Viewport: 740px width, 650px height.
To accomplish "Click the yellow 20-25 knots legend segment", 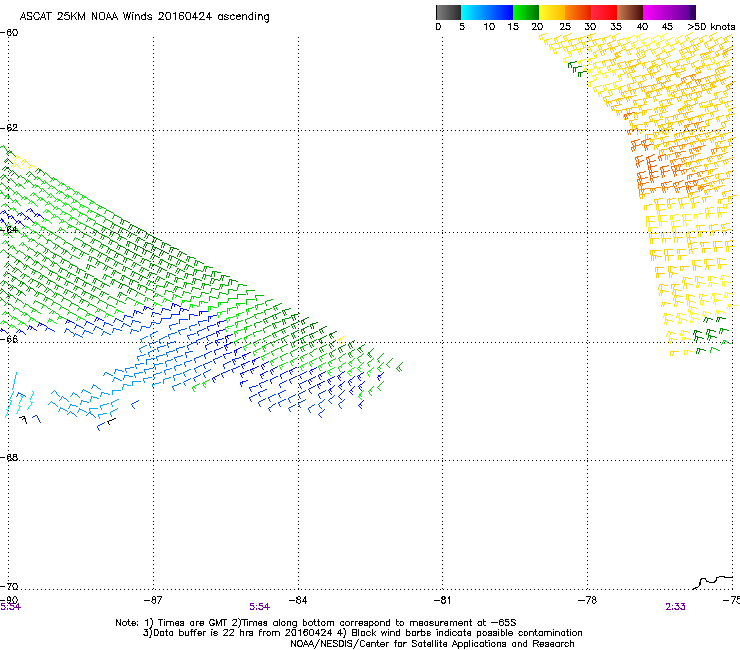I will [x=552, y=12].
